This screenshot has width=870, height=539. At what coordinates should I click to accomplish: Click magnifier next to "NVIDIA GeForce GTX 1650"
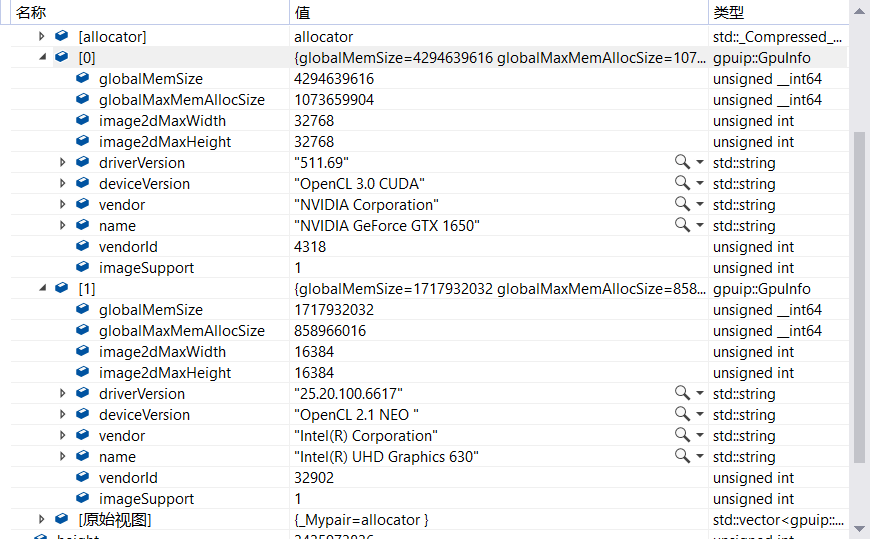681,225
